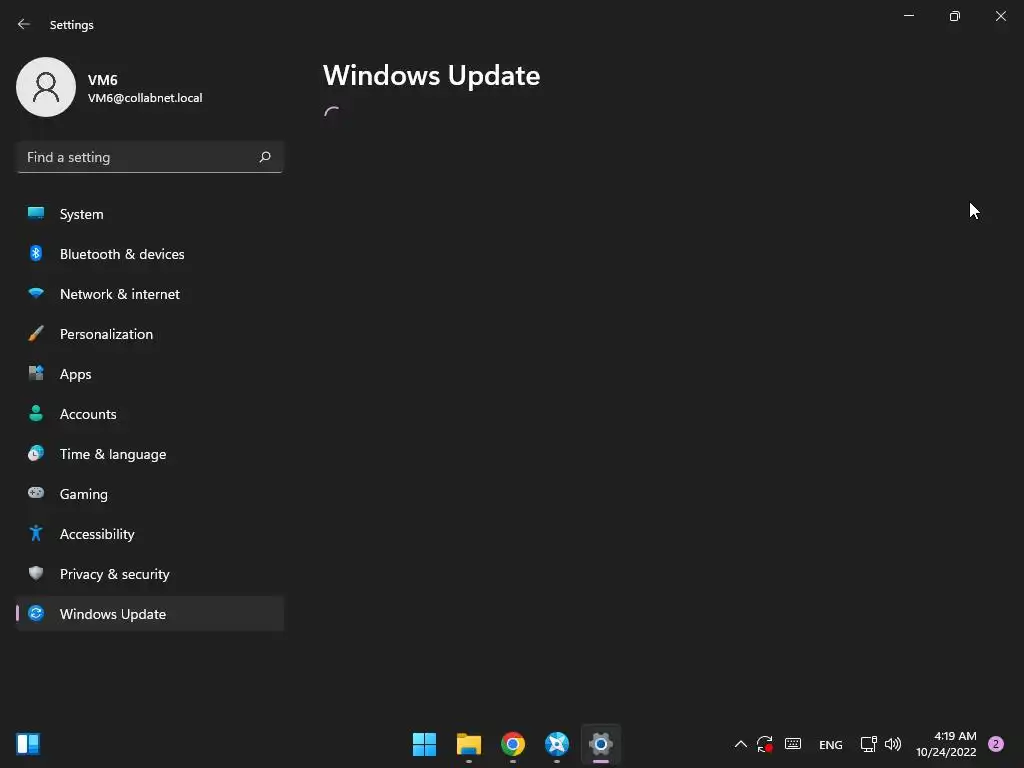
Task: Click the update restart tray icon
Action: coord(765,744)
